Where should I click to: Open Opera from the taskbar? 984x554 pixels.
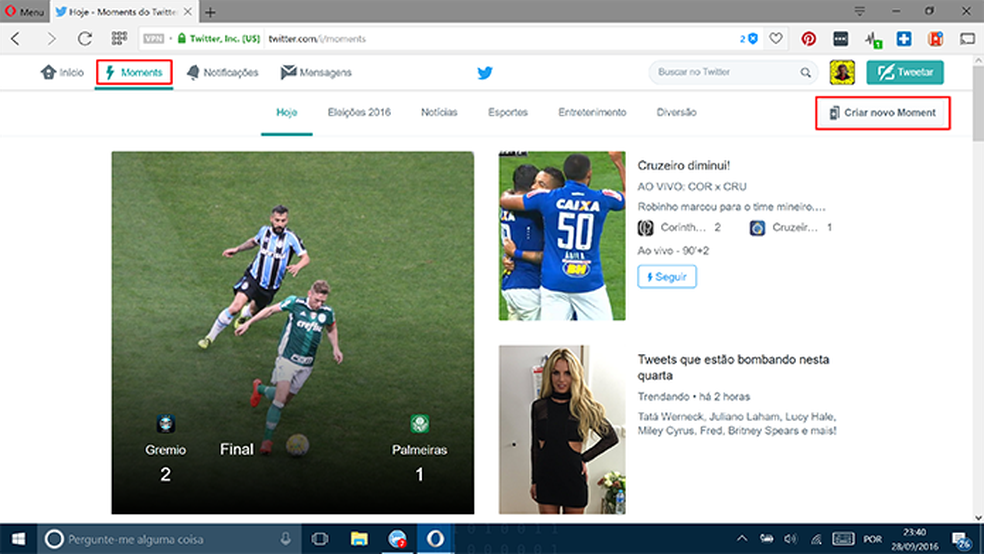(436, 539)
